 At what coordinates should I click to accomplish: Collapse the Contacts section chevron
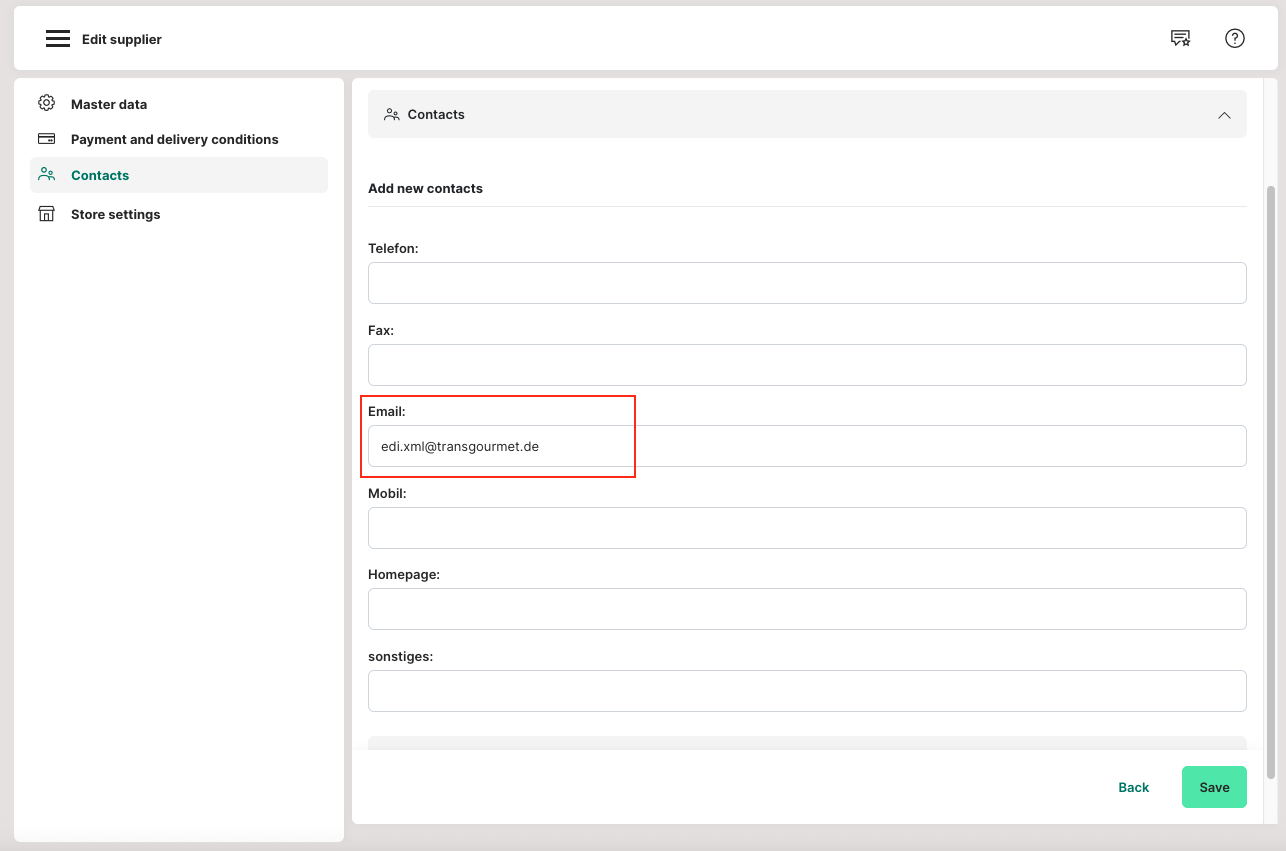pyautogui.click(x=1223, y=115)
